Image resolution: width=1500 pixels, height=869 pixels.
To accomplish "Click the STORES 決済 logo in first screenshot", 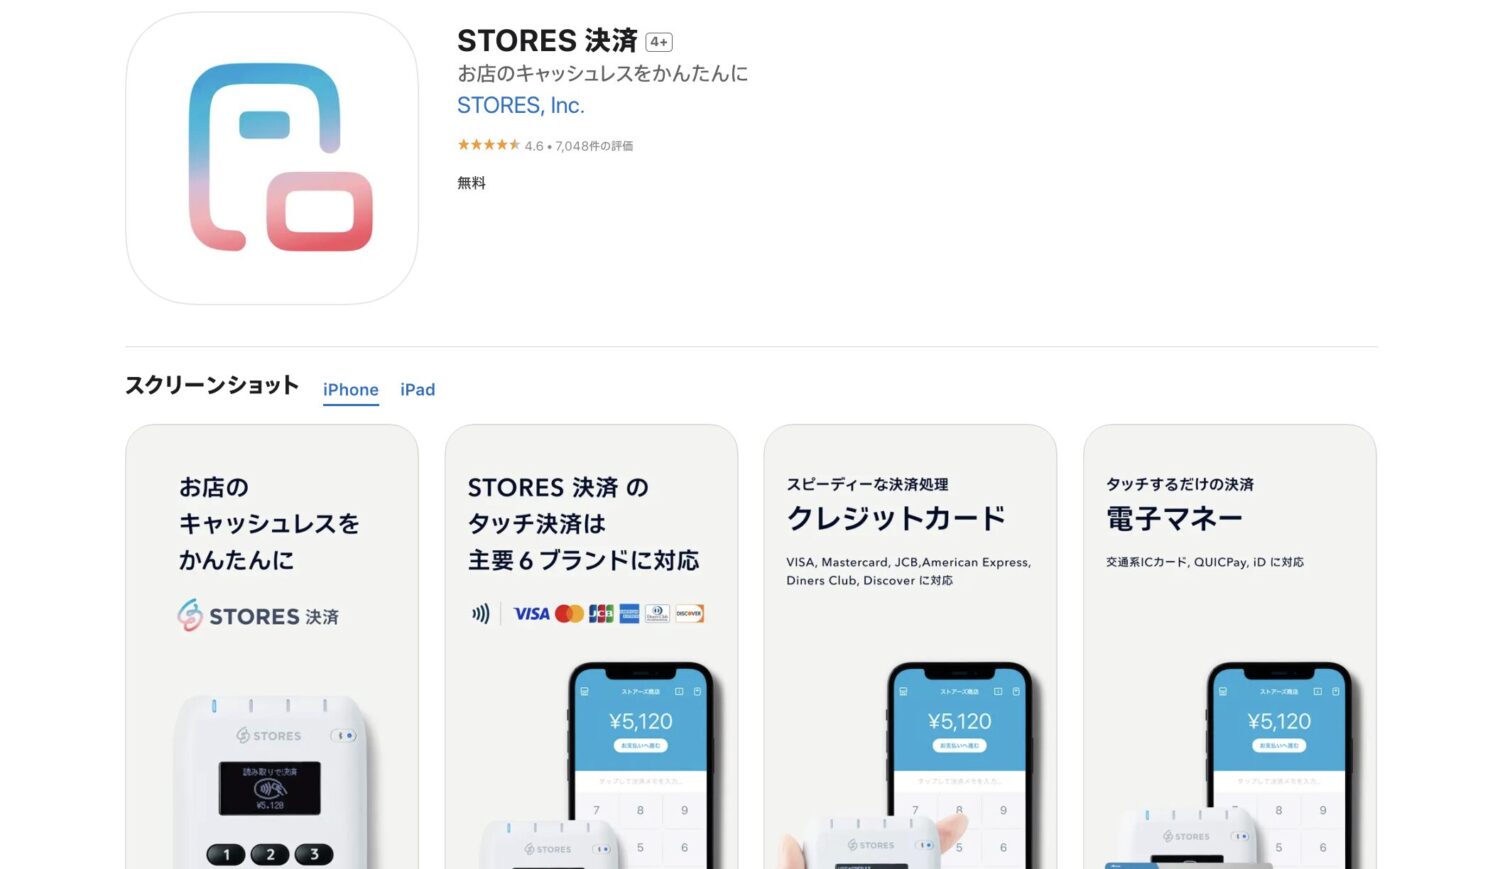I will tap(258, 616).
